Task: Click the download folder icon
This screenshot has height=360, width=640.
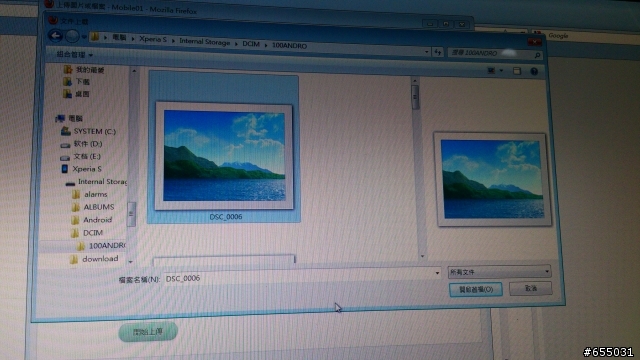Action: tap(73, 259)
